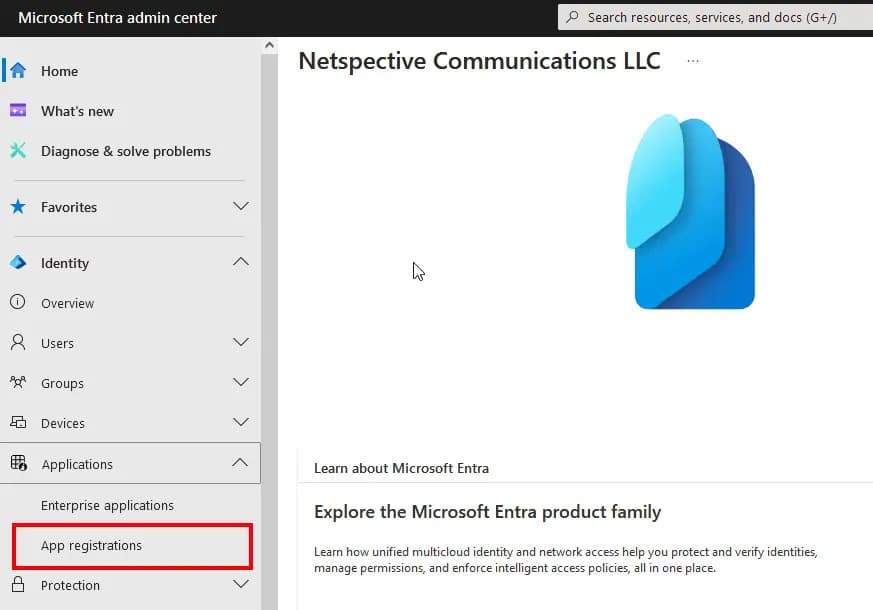Select the Identity diamond icon
This screenshot has height=610, width=873.
(18, 262)
